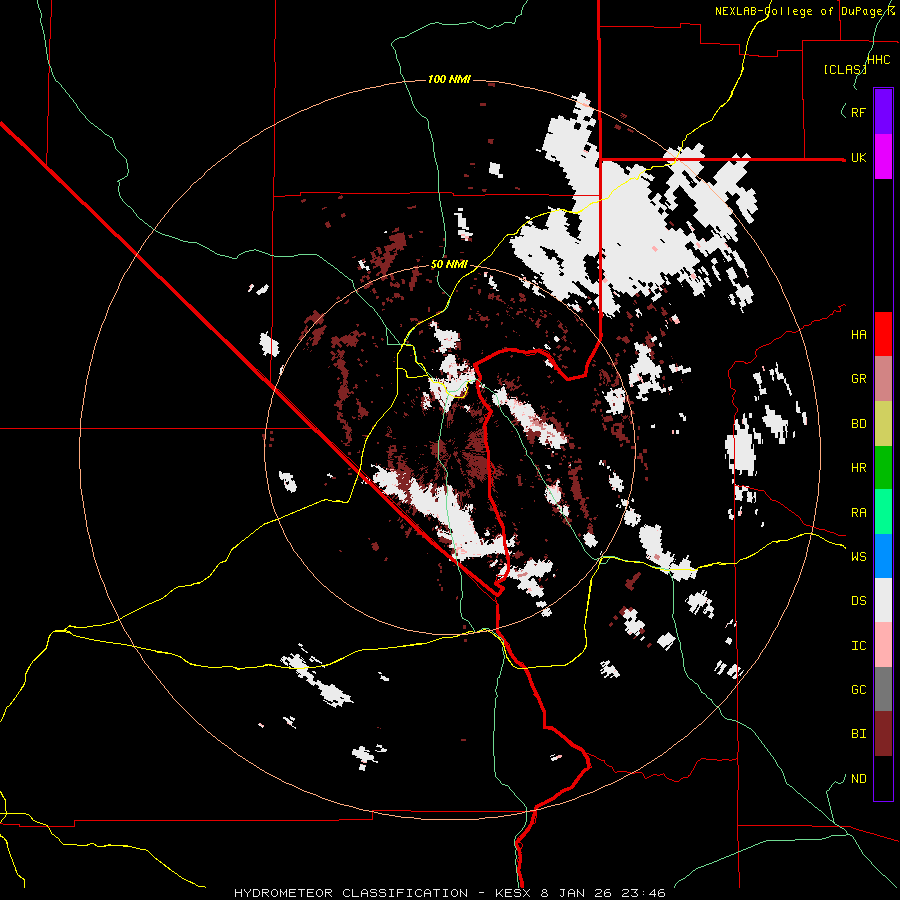Click the "WS" legend label

pos(858,557)
